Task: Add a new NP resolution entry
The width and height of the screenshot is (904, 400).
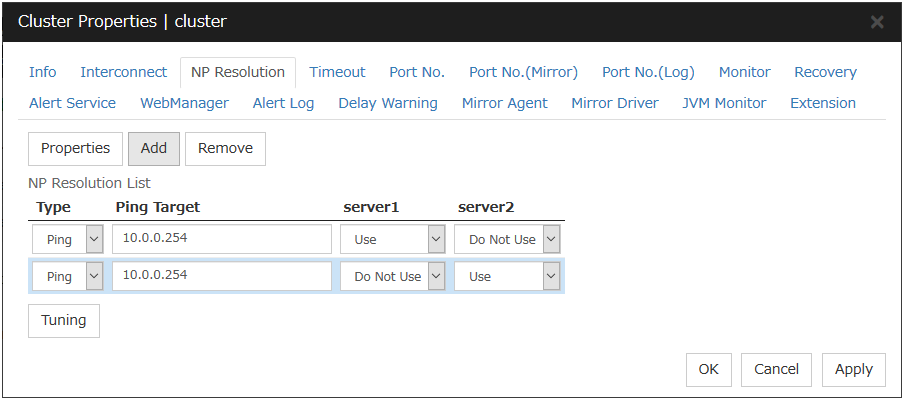Action: click(x=154, y=148)
